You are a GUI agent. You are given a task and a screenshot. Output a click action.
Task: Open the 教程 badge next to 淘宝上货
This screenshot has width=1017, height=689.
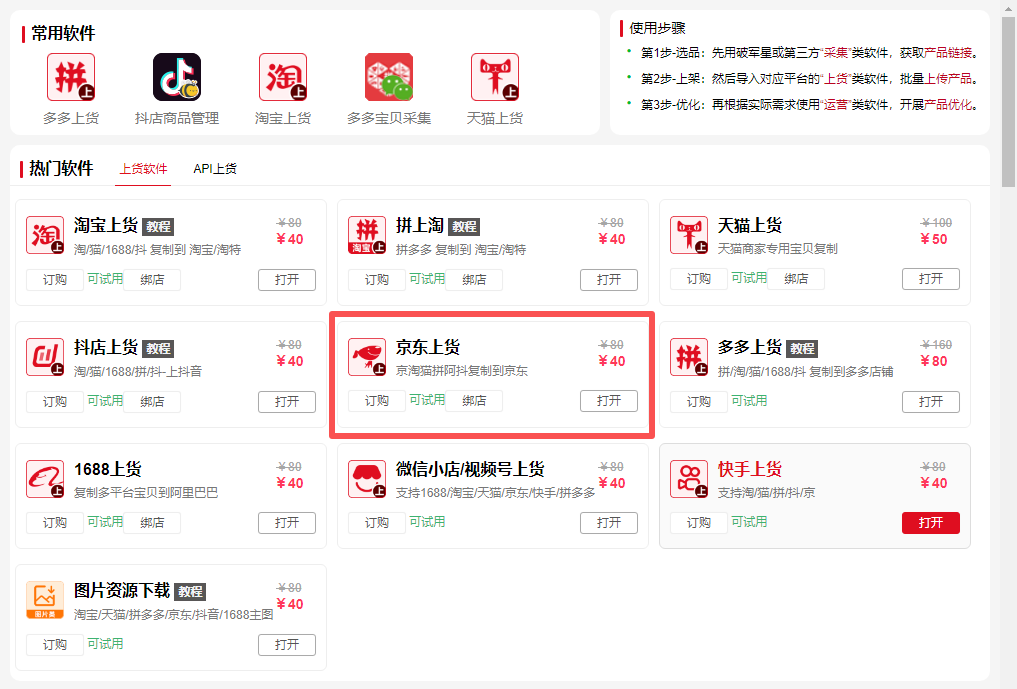(158, 226)
